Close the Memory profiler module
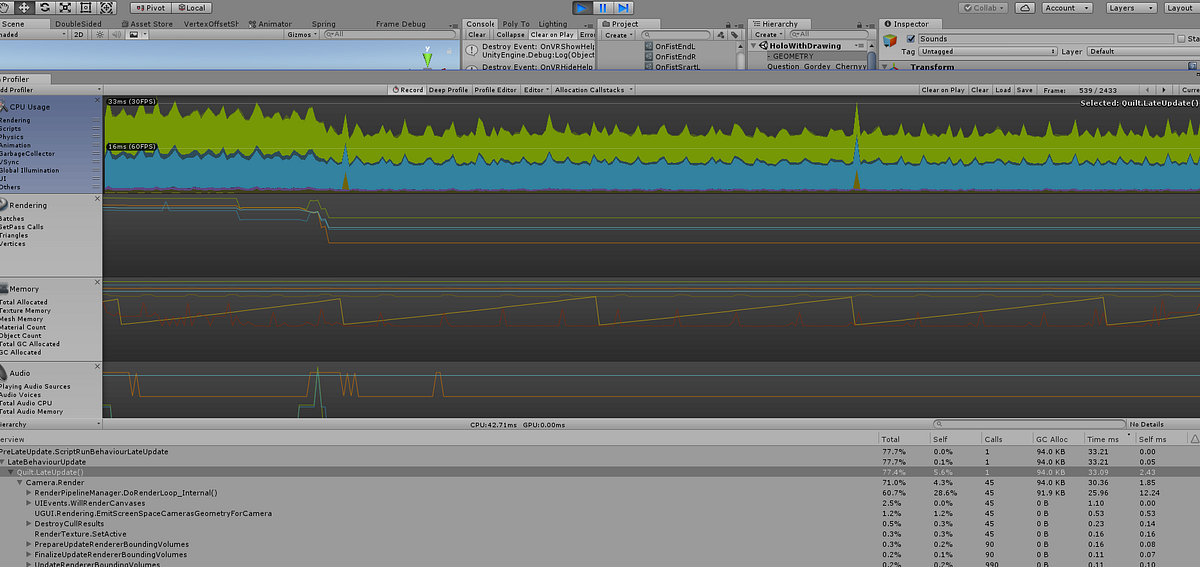This screenshot has width=1200, height=567. tap(97, 284)
